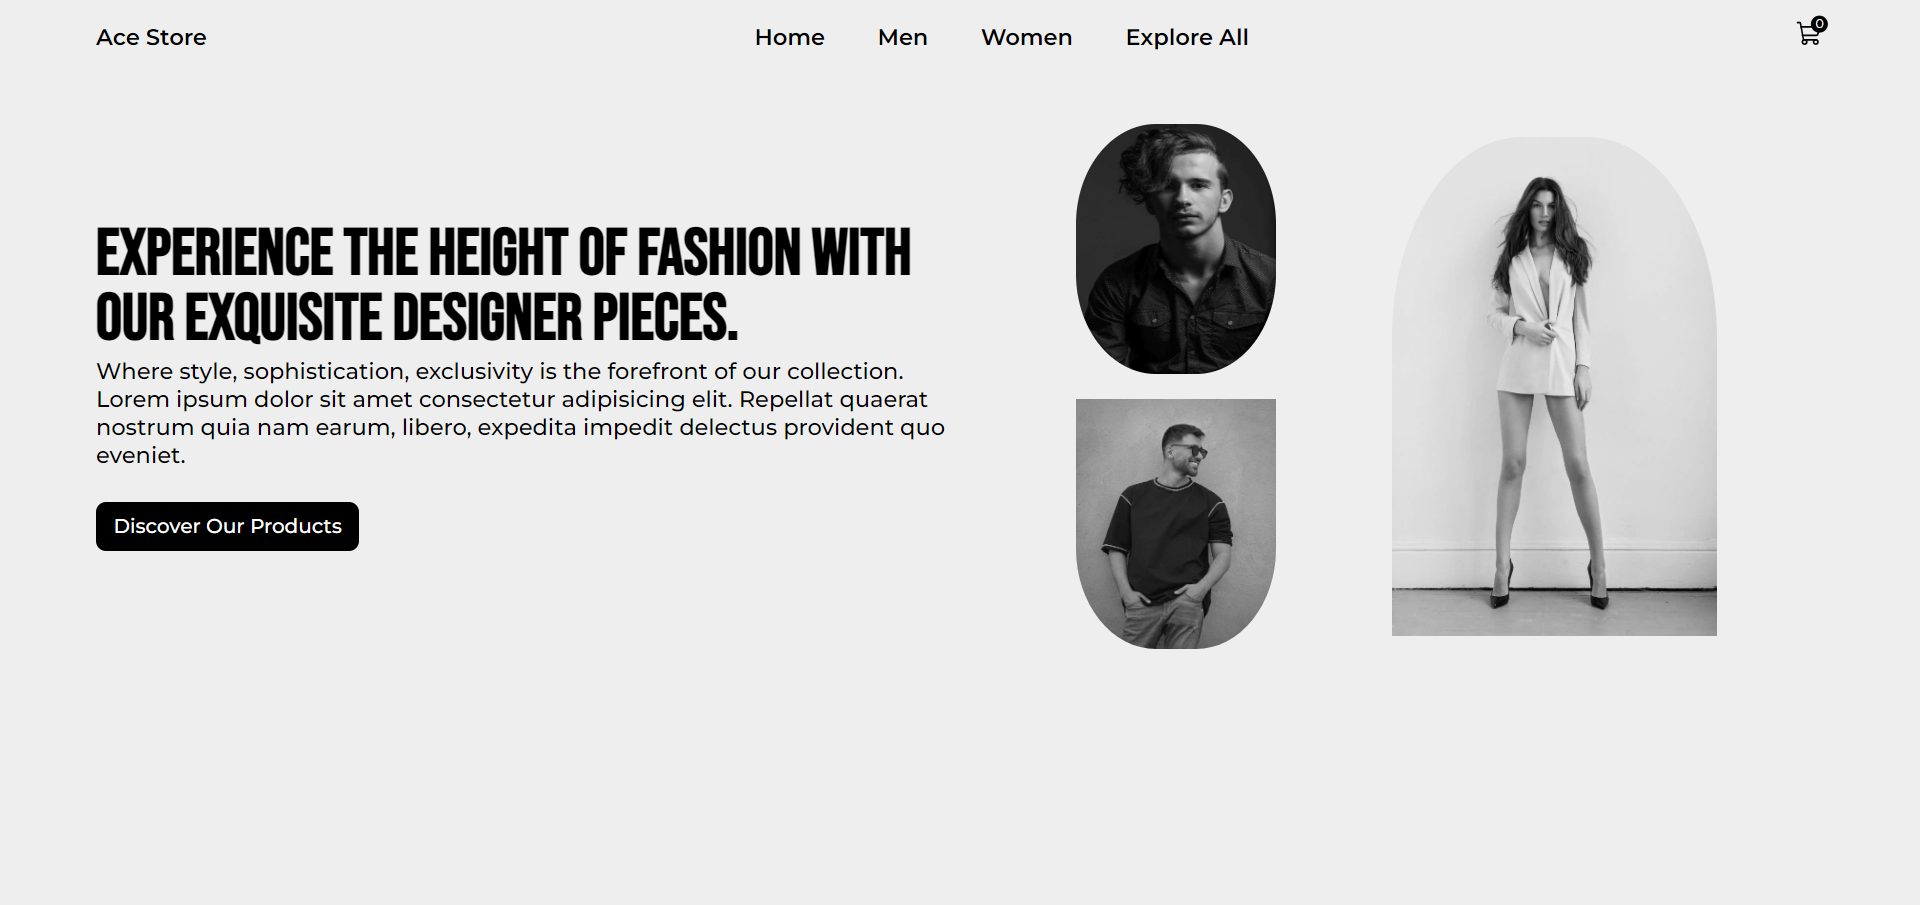Click the Ace Store brand name text
Screen dimensions: 1920x905
pos(151,37)
